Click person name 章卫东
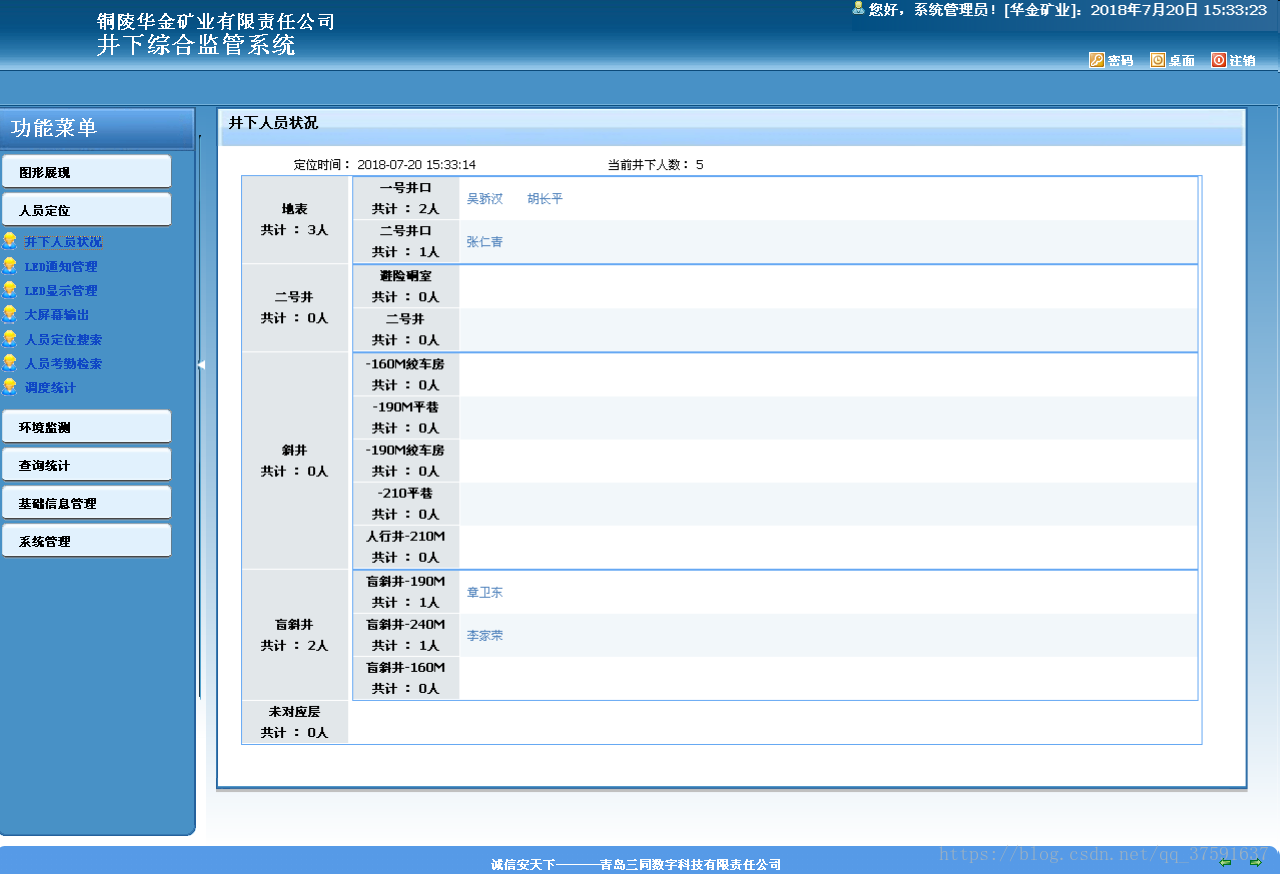This screenshot has width=1280, height=874. [x=485, y=593]
